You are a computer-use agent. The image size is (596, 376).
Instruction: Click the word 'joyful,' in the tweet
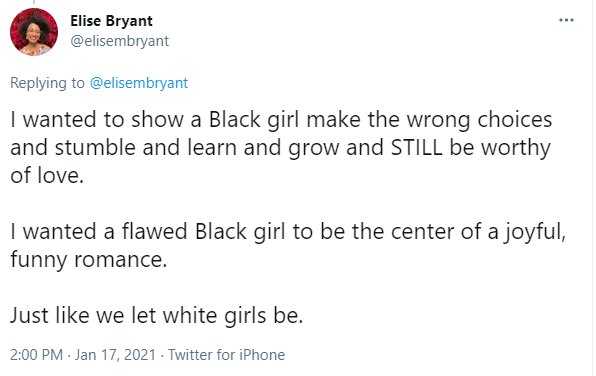click(x=535, y=232)
